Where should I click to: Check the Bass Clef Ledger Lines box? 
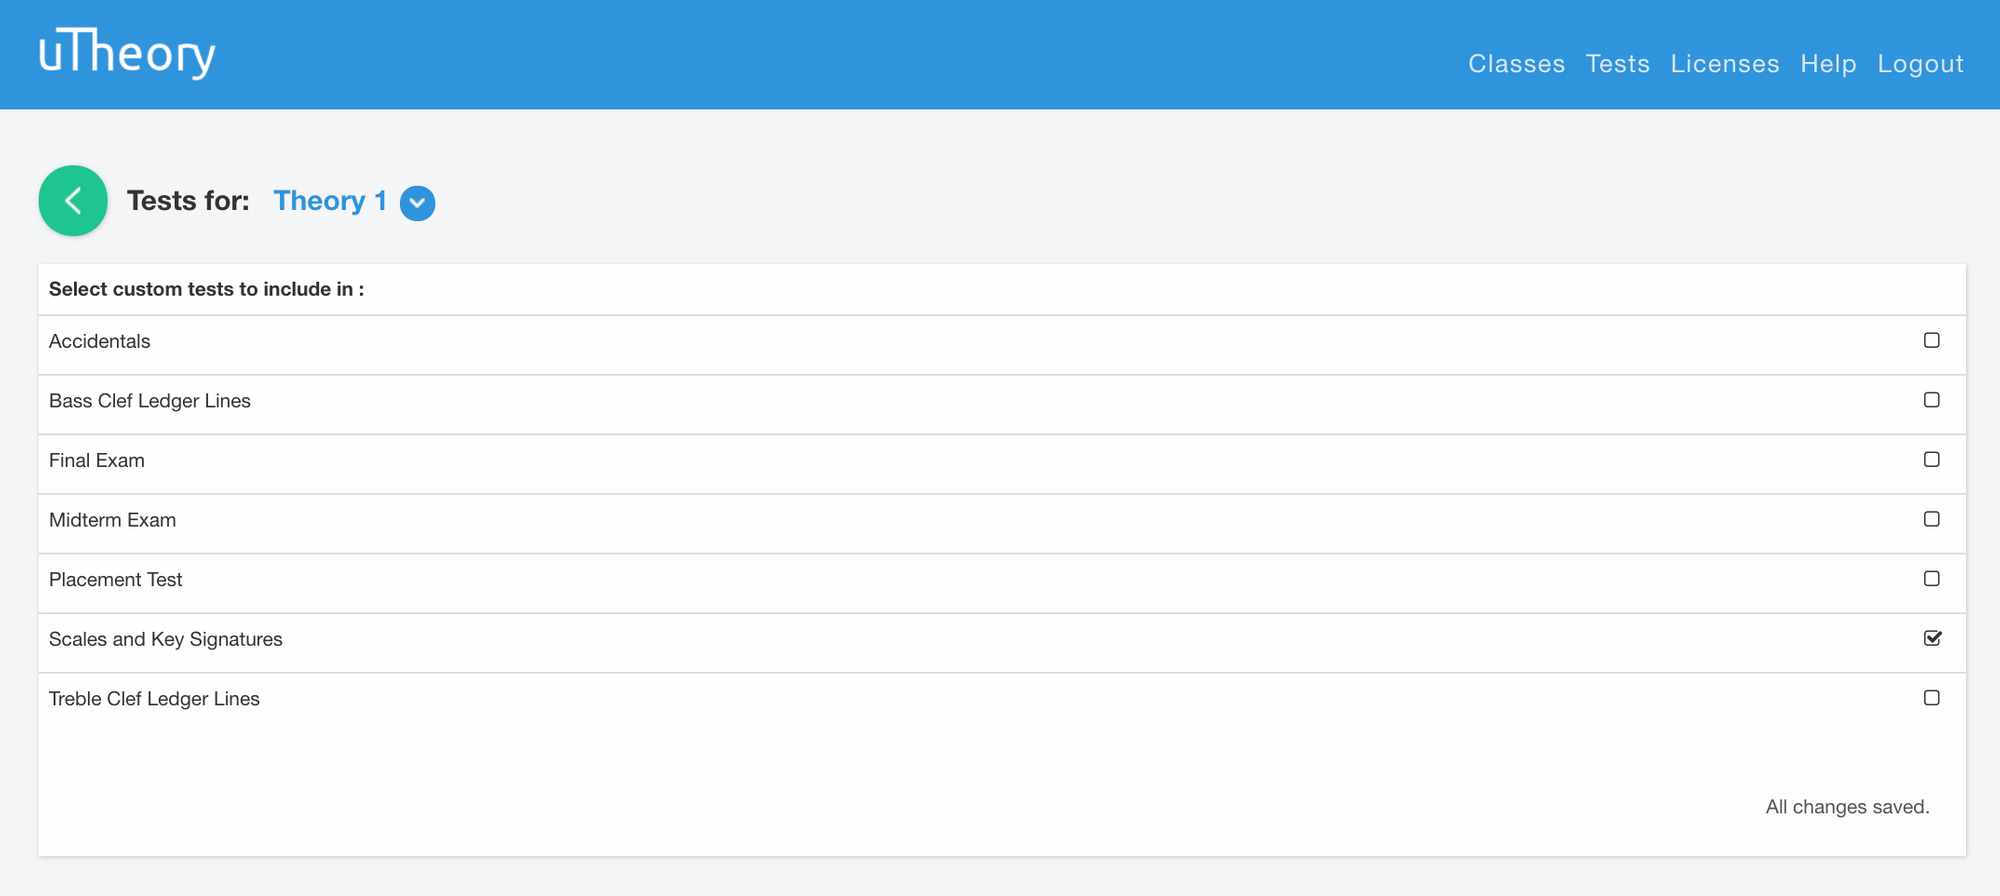coord(1931,400)
